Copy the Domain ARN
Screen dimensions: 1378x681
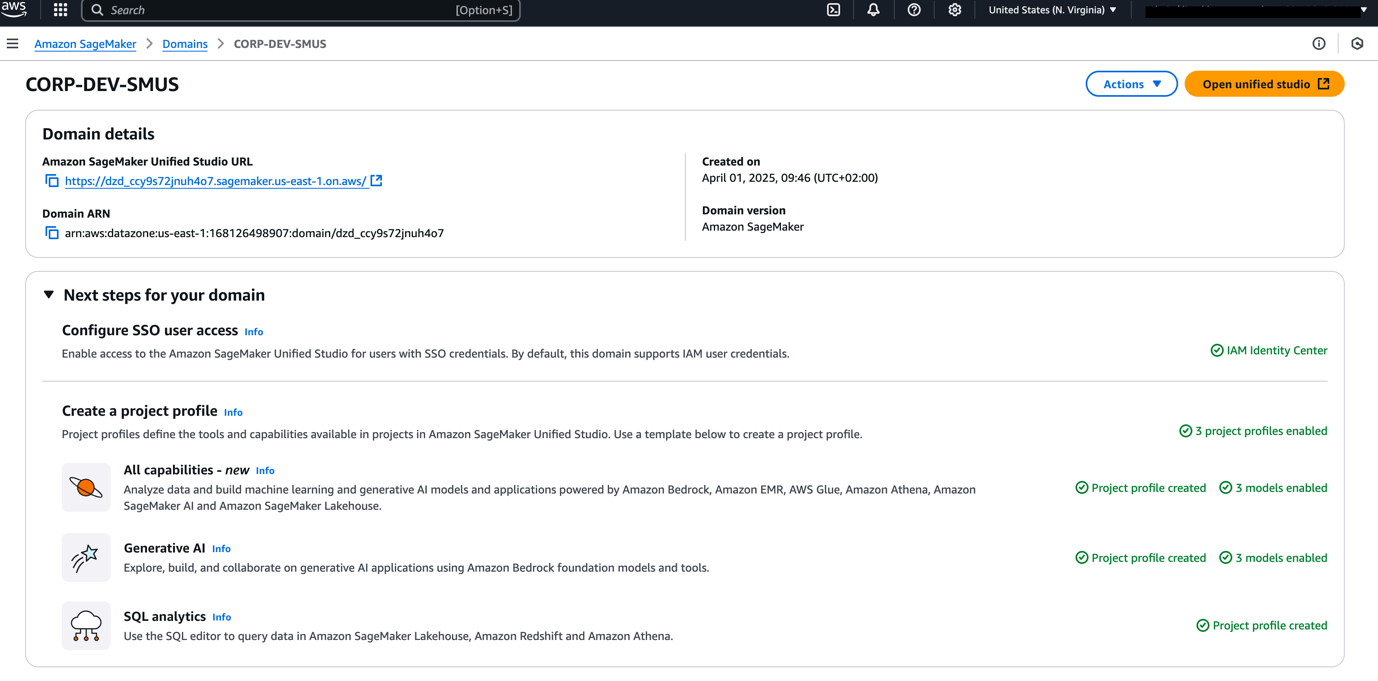click(x=51, y=232)
